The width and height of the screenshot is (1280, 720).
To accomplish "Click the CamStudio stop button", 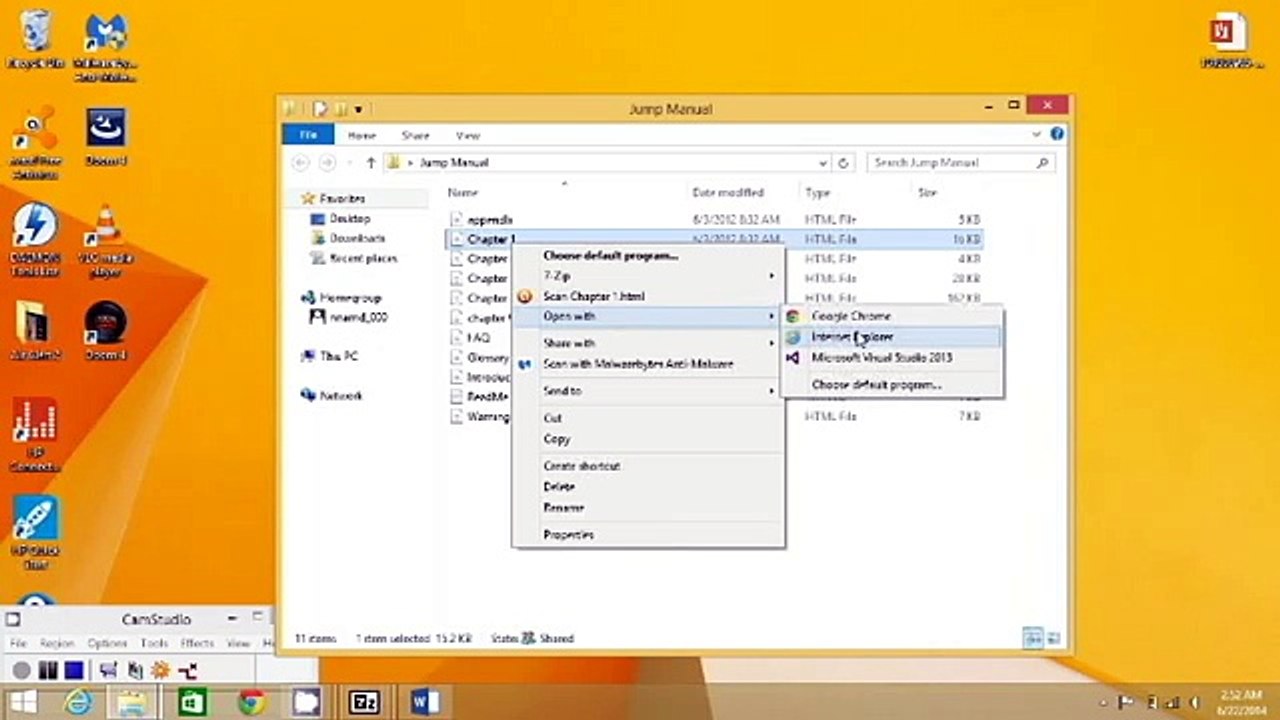I will tap(72, 671).
